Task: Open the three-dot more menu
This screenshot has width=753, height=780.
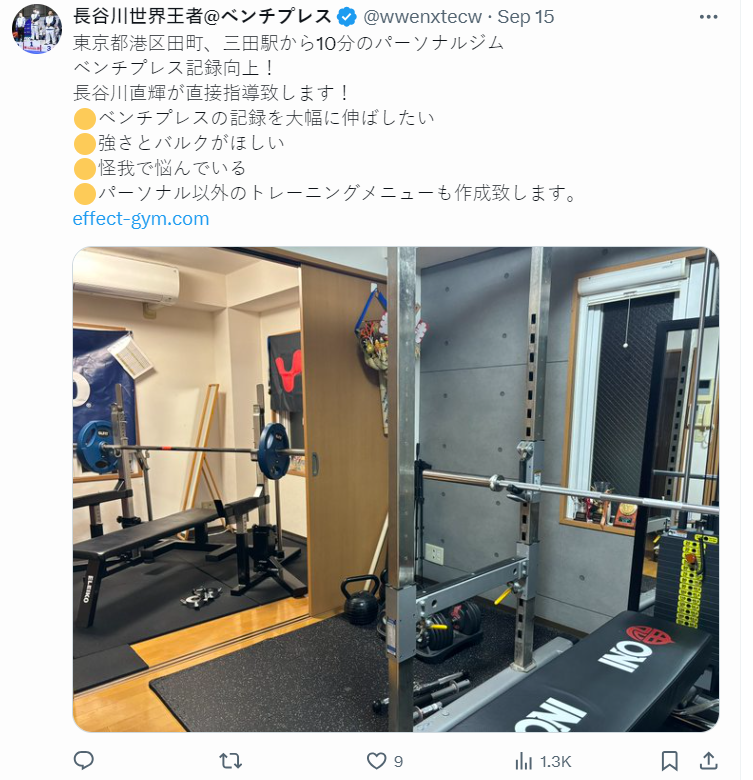Action: [x=708, y=17]
